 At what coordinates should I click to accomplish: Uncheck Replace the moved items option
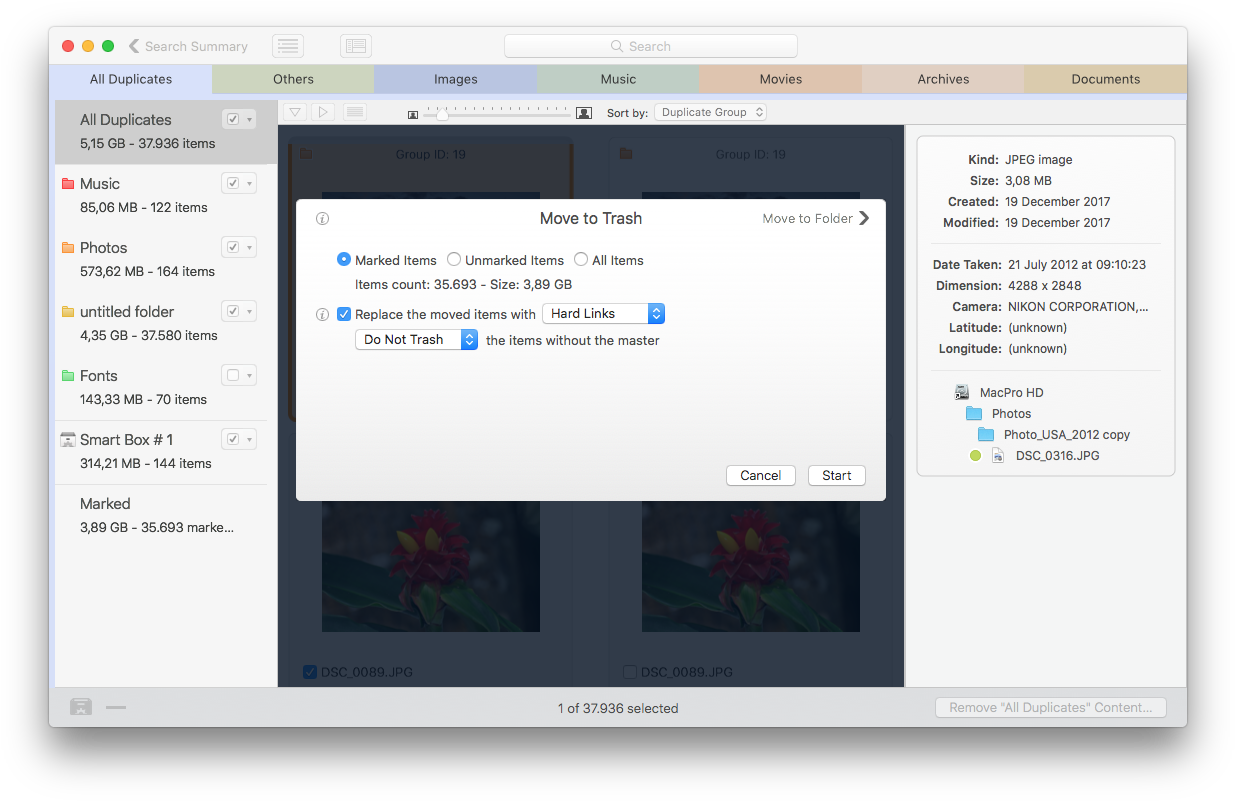pyautogui.click(x=344, y=313)
